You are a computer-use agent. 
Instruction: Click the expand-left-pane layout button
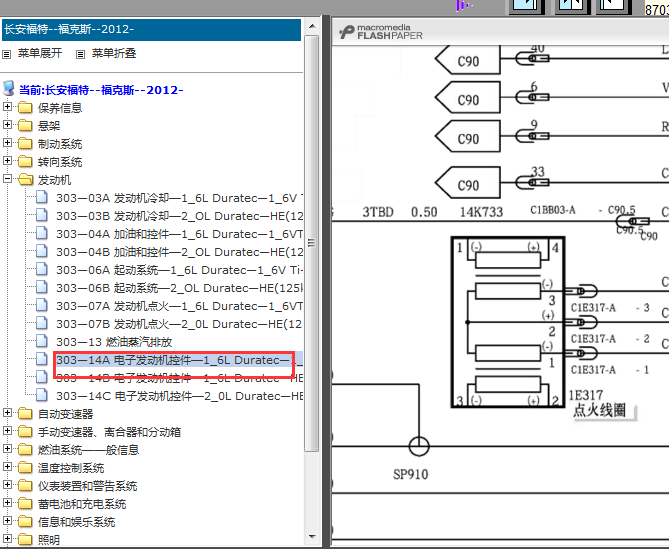[x=526, y=6]
